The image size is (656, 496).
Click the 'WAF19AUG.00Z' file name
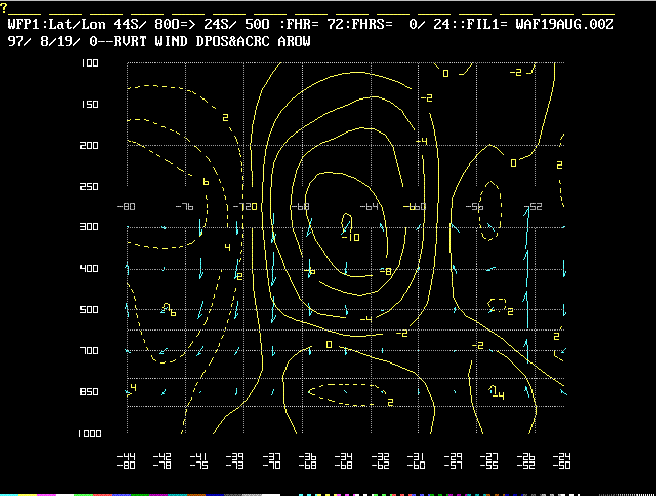point(564,25)
